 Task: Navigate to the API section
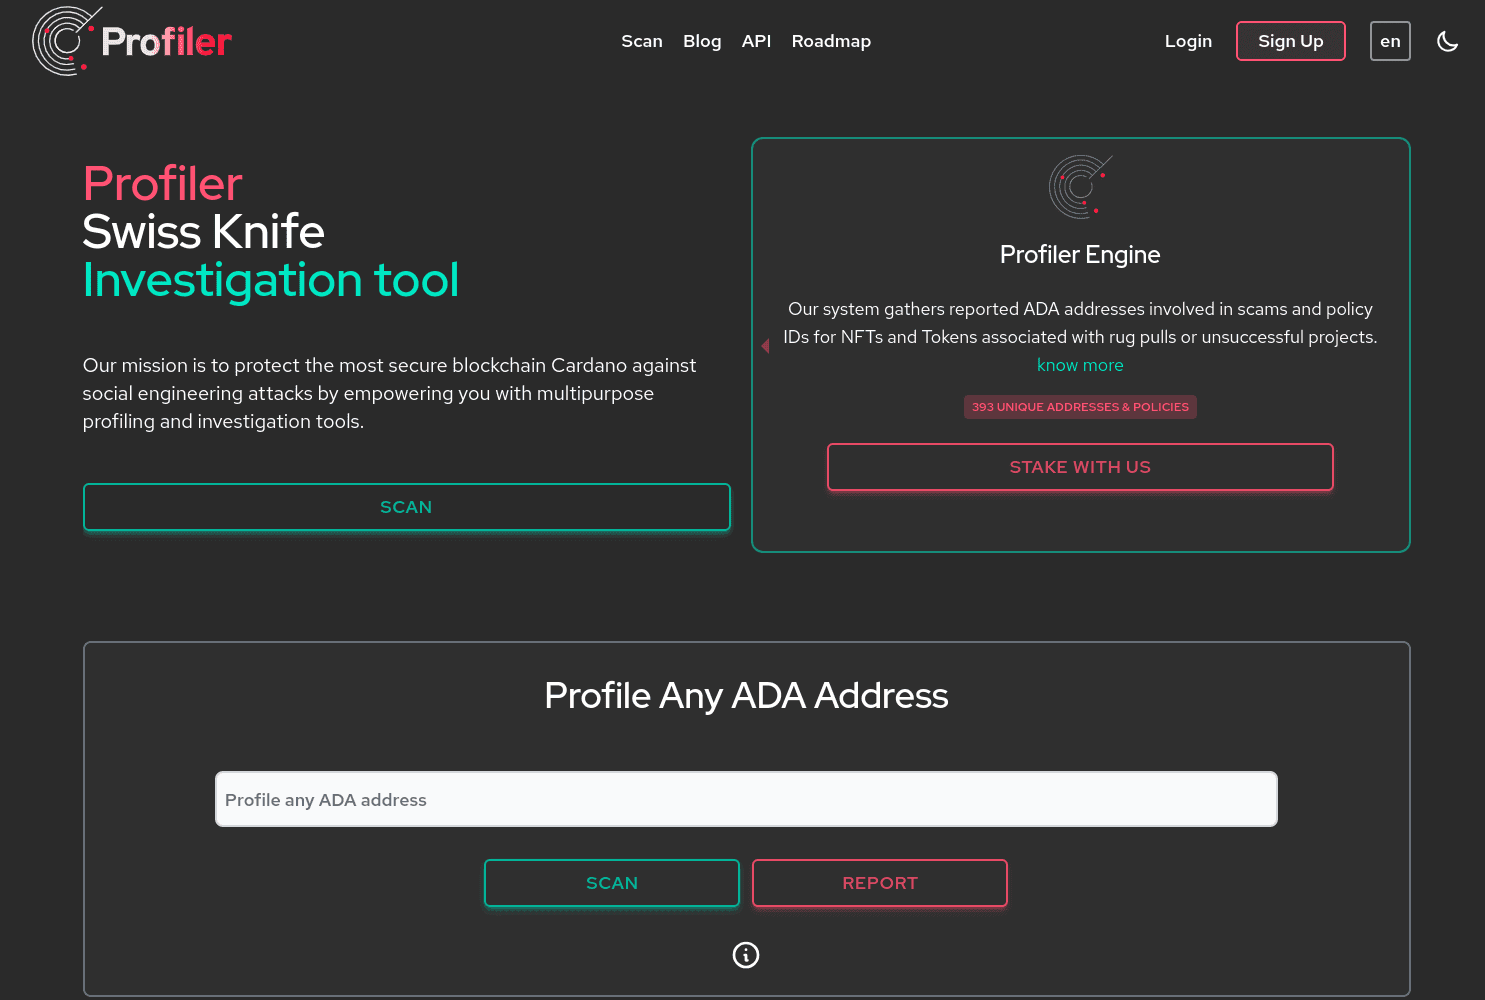pos(756,41)
